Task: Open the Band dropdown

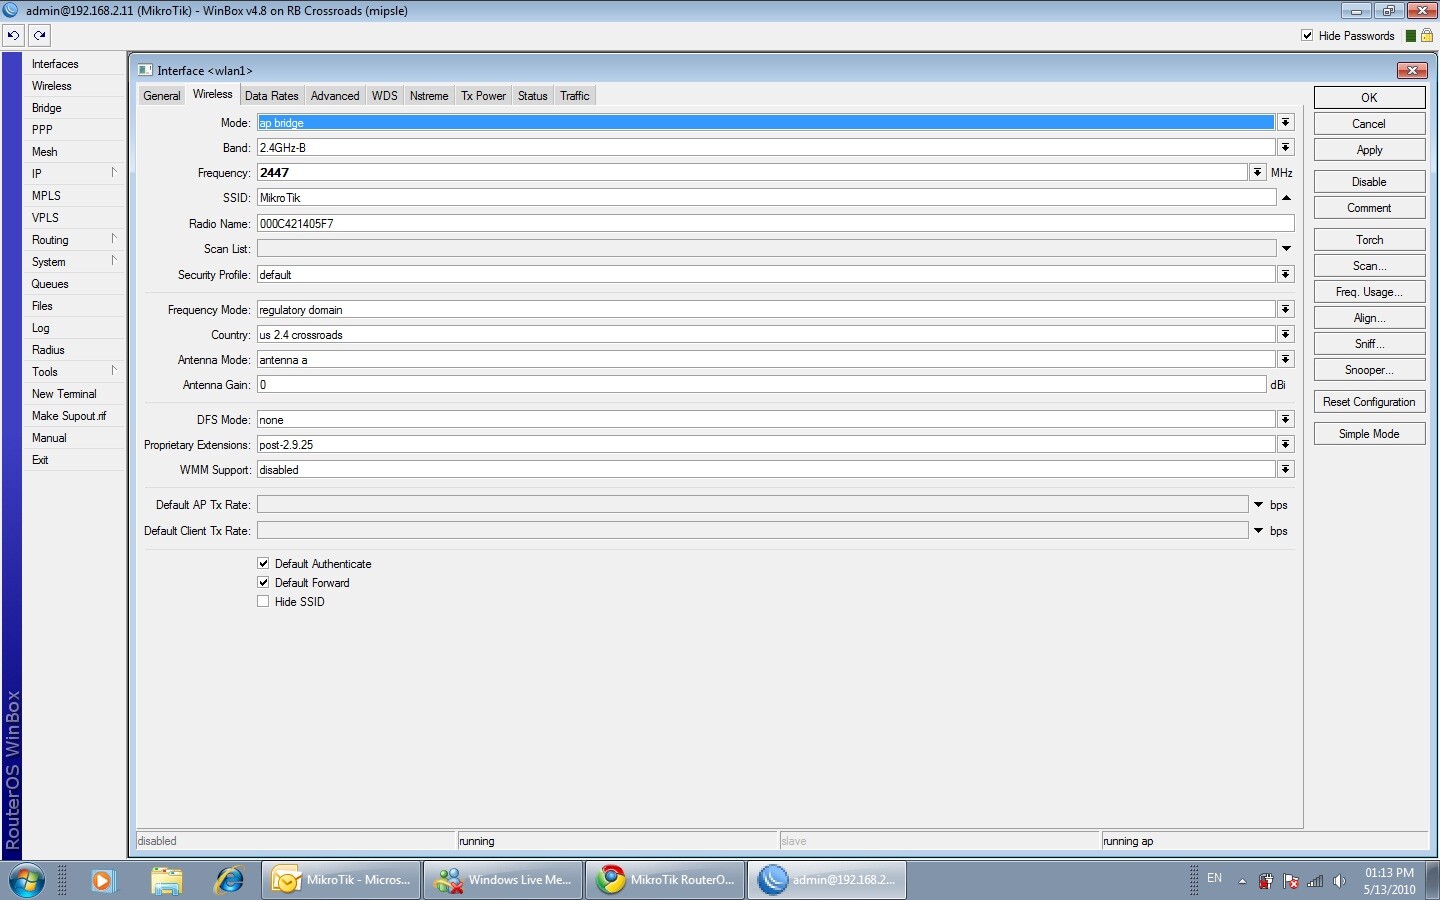Action: (1286, 147)
